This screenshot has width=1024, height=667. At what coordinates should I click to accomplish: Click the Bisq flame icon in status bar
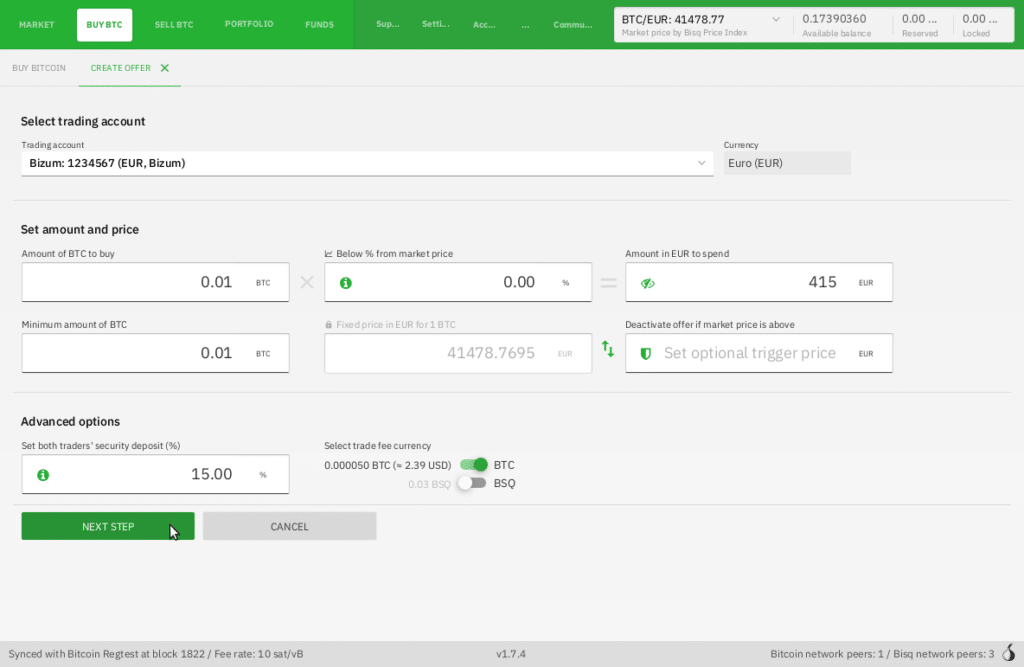(1009, 653)
